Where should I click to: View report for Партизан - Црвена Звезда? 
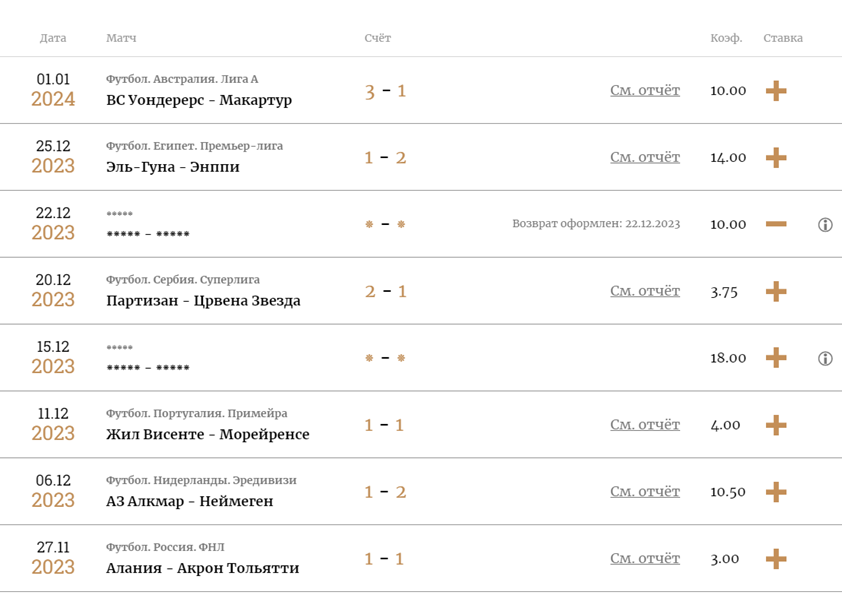[x=645, y=291]
